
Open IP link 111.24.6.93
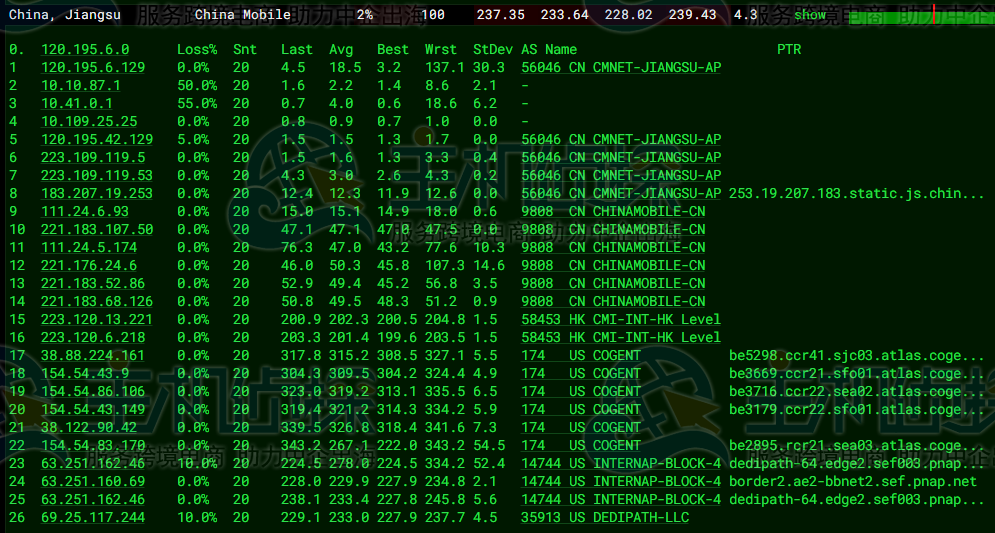point(85,211)
